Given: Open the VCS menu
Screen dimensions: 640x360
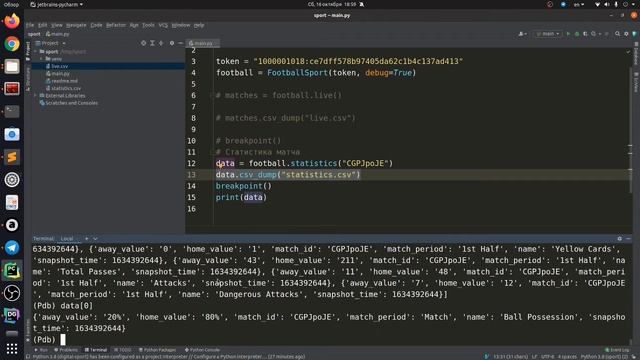Looking at the screenshot, I should click(x=163, y=25).
